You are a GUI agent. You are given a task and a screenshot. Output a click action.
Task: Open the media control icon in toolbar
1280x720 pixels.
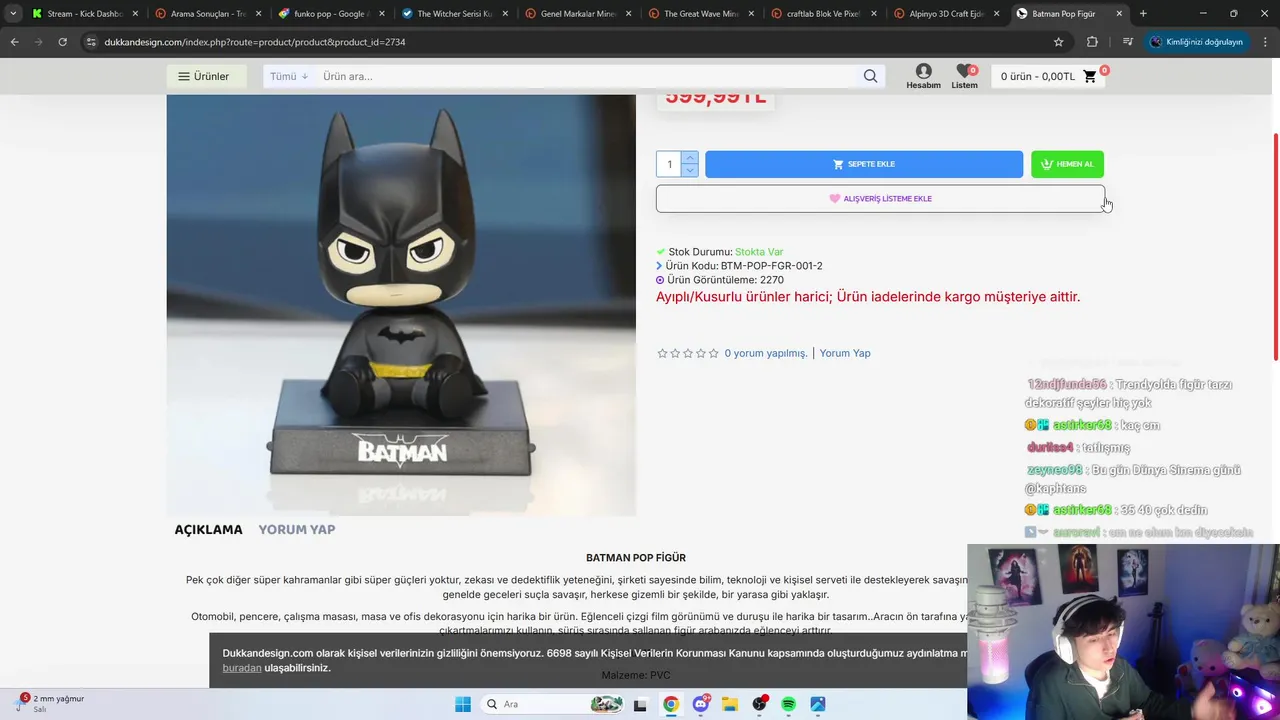(1128, 42)
